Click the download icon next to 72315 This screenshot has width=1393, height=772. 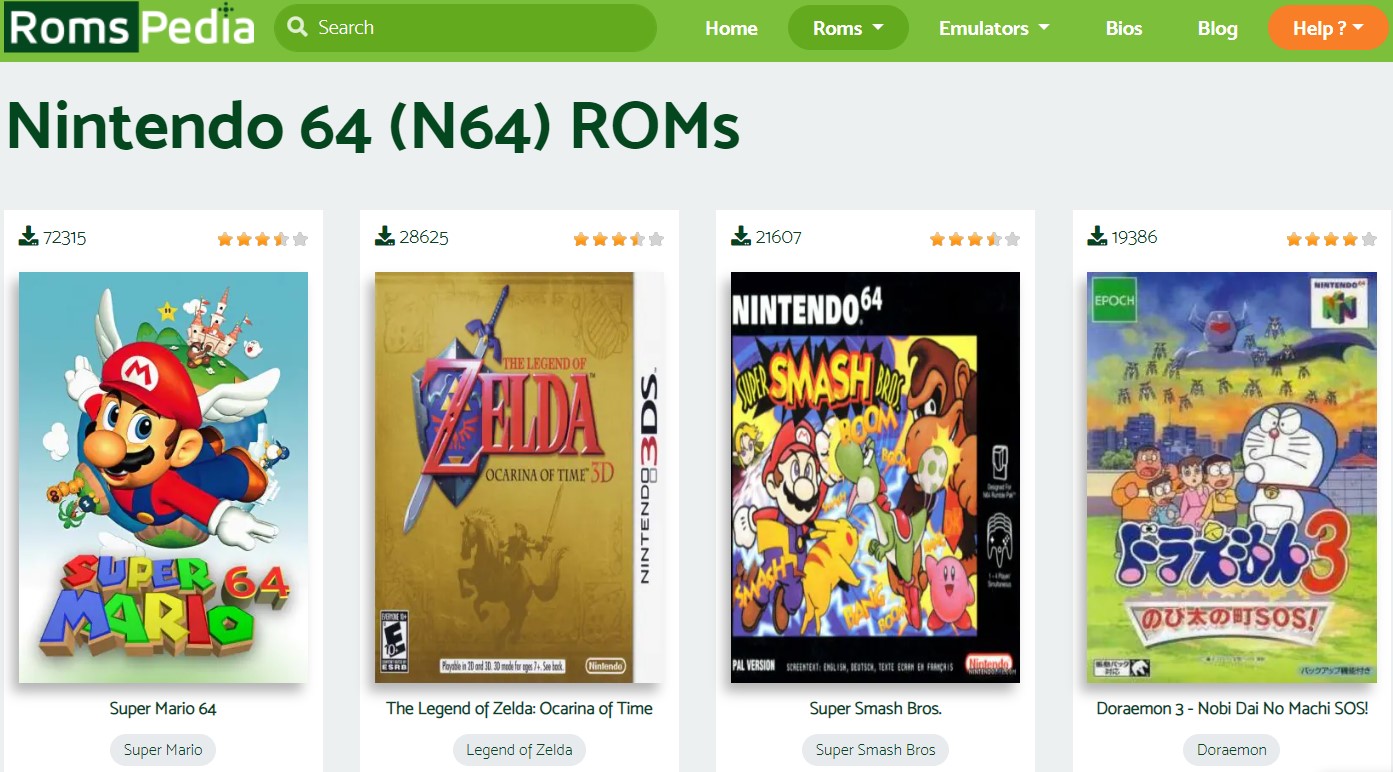29,236
